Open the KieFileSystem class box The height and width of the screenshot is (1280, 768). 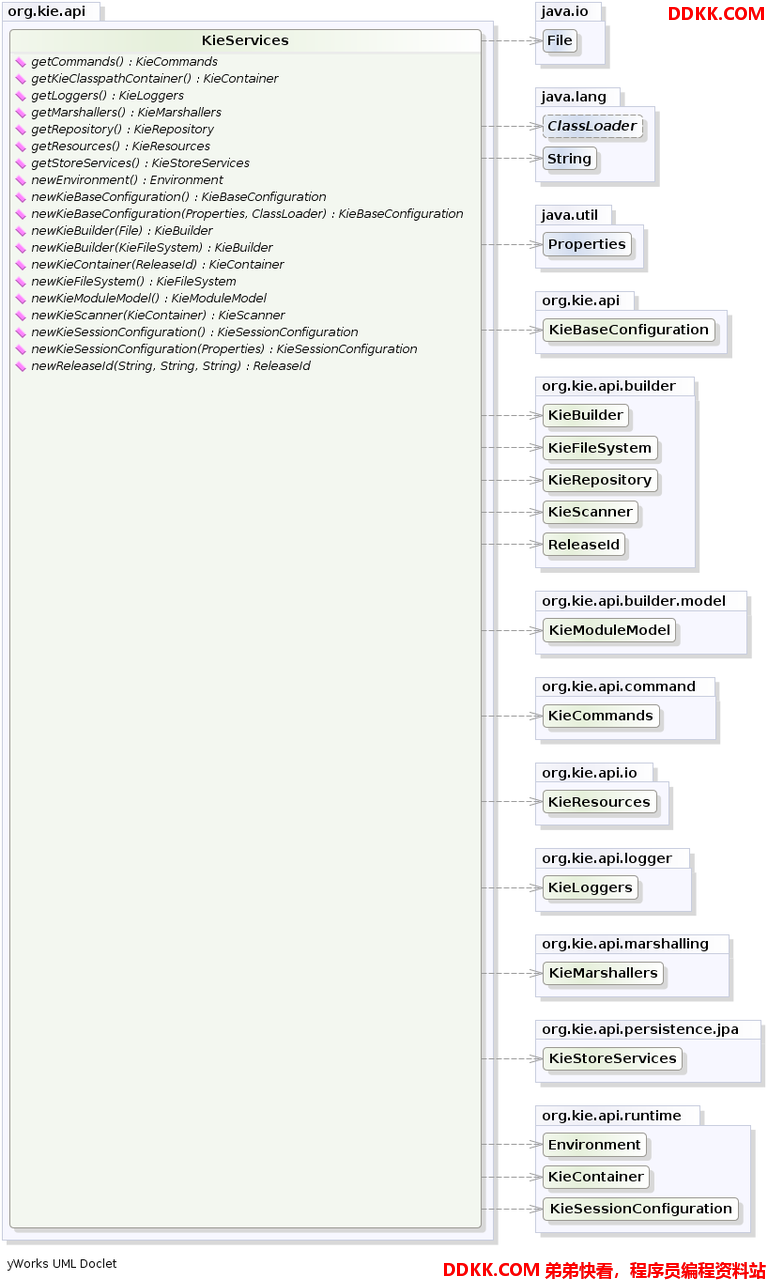(x=600, y=448)
